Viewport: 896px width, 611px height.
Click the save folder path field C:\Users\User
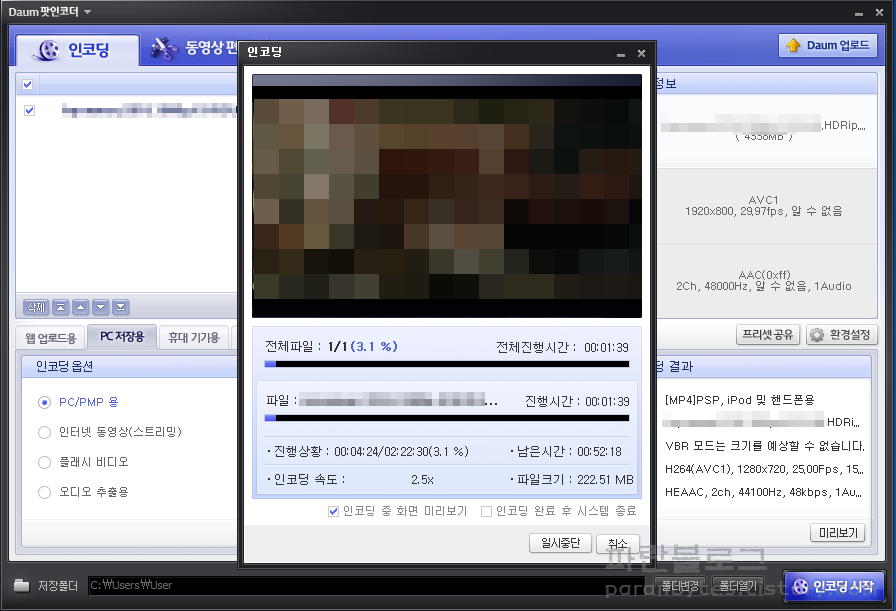pos(366,585)
